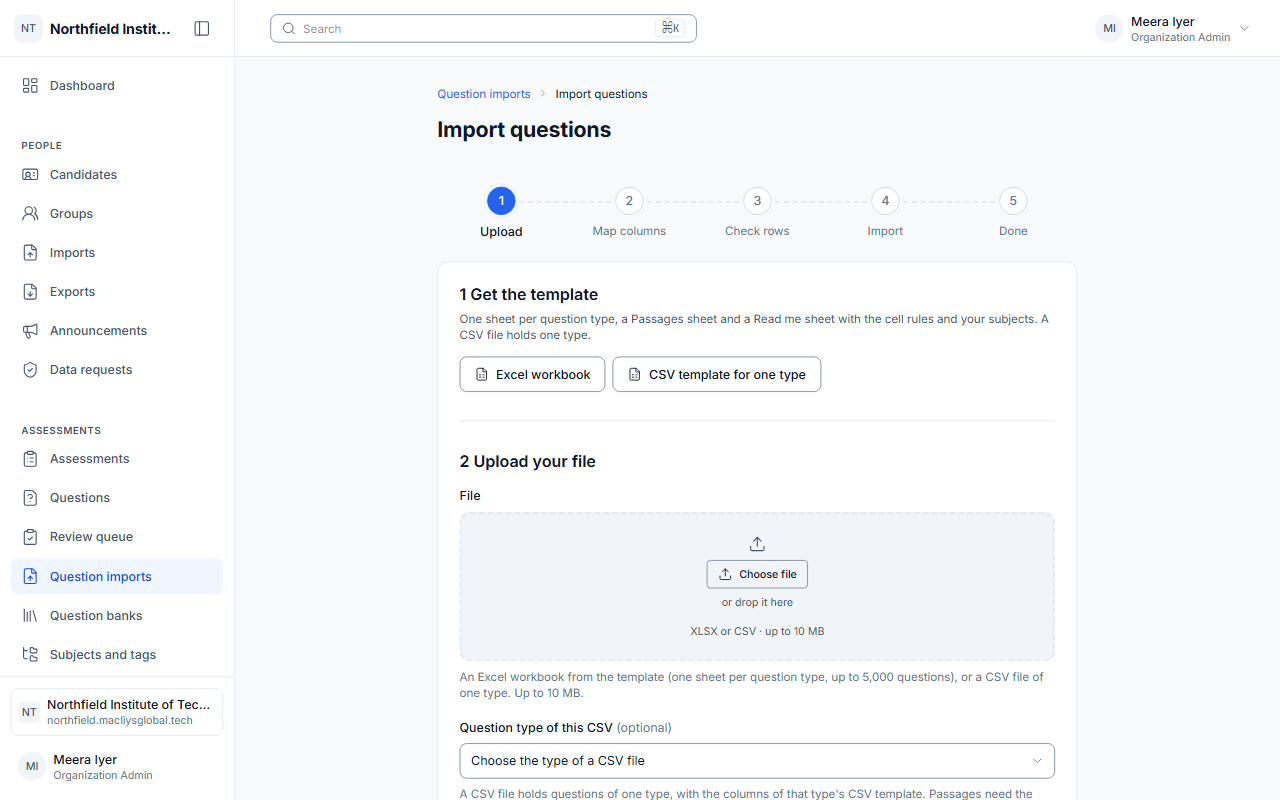Click the Subjects and tags tree icon
This screenshot has width=1280, height=800.
point(30,655)
